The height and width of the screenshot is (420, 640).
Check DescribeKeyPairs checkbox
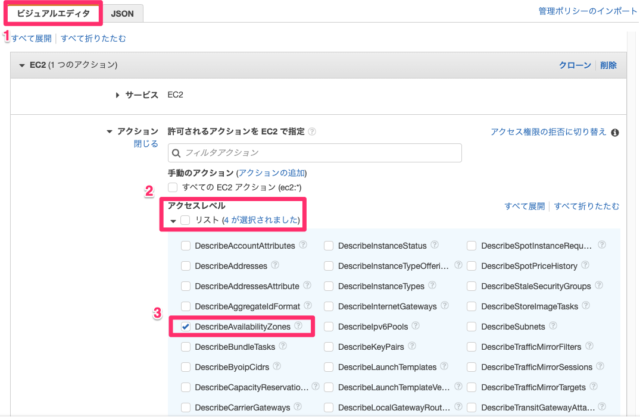pos(329,347)
